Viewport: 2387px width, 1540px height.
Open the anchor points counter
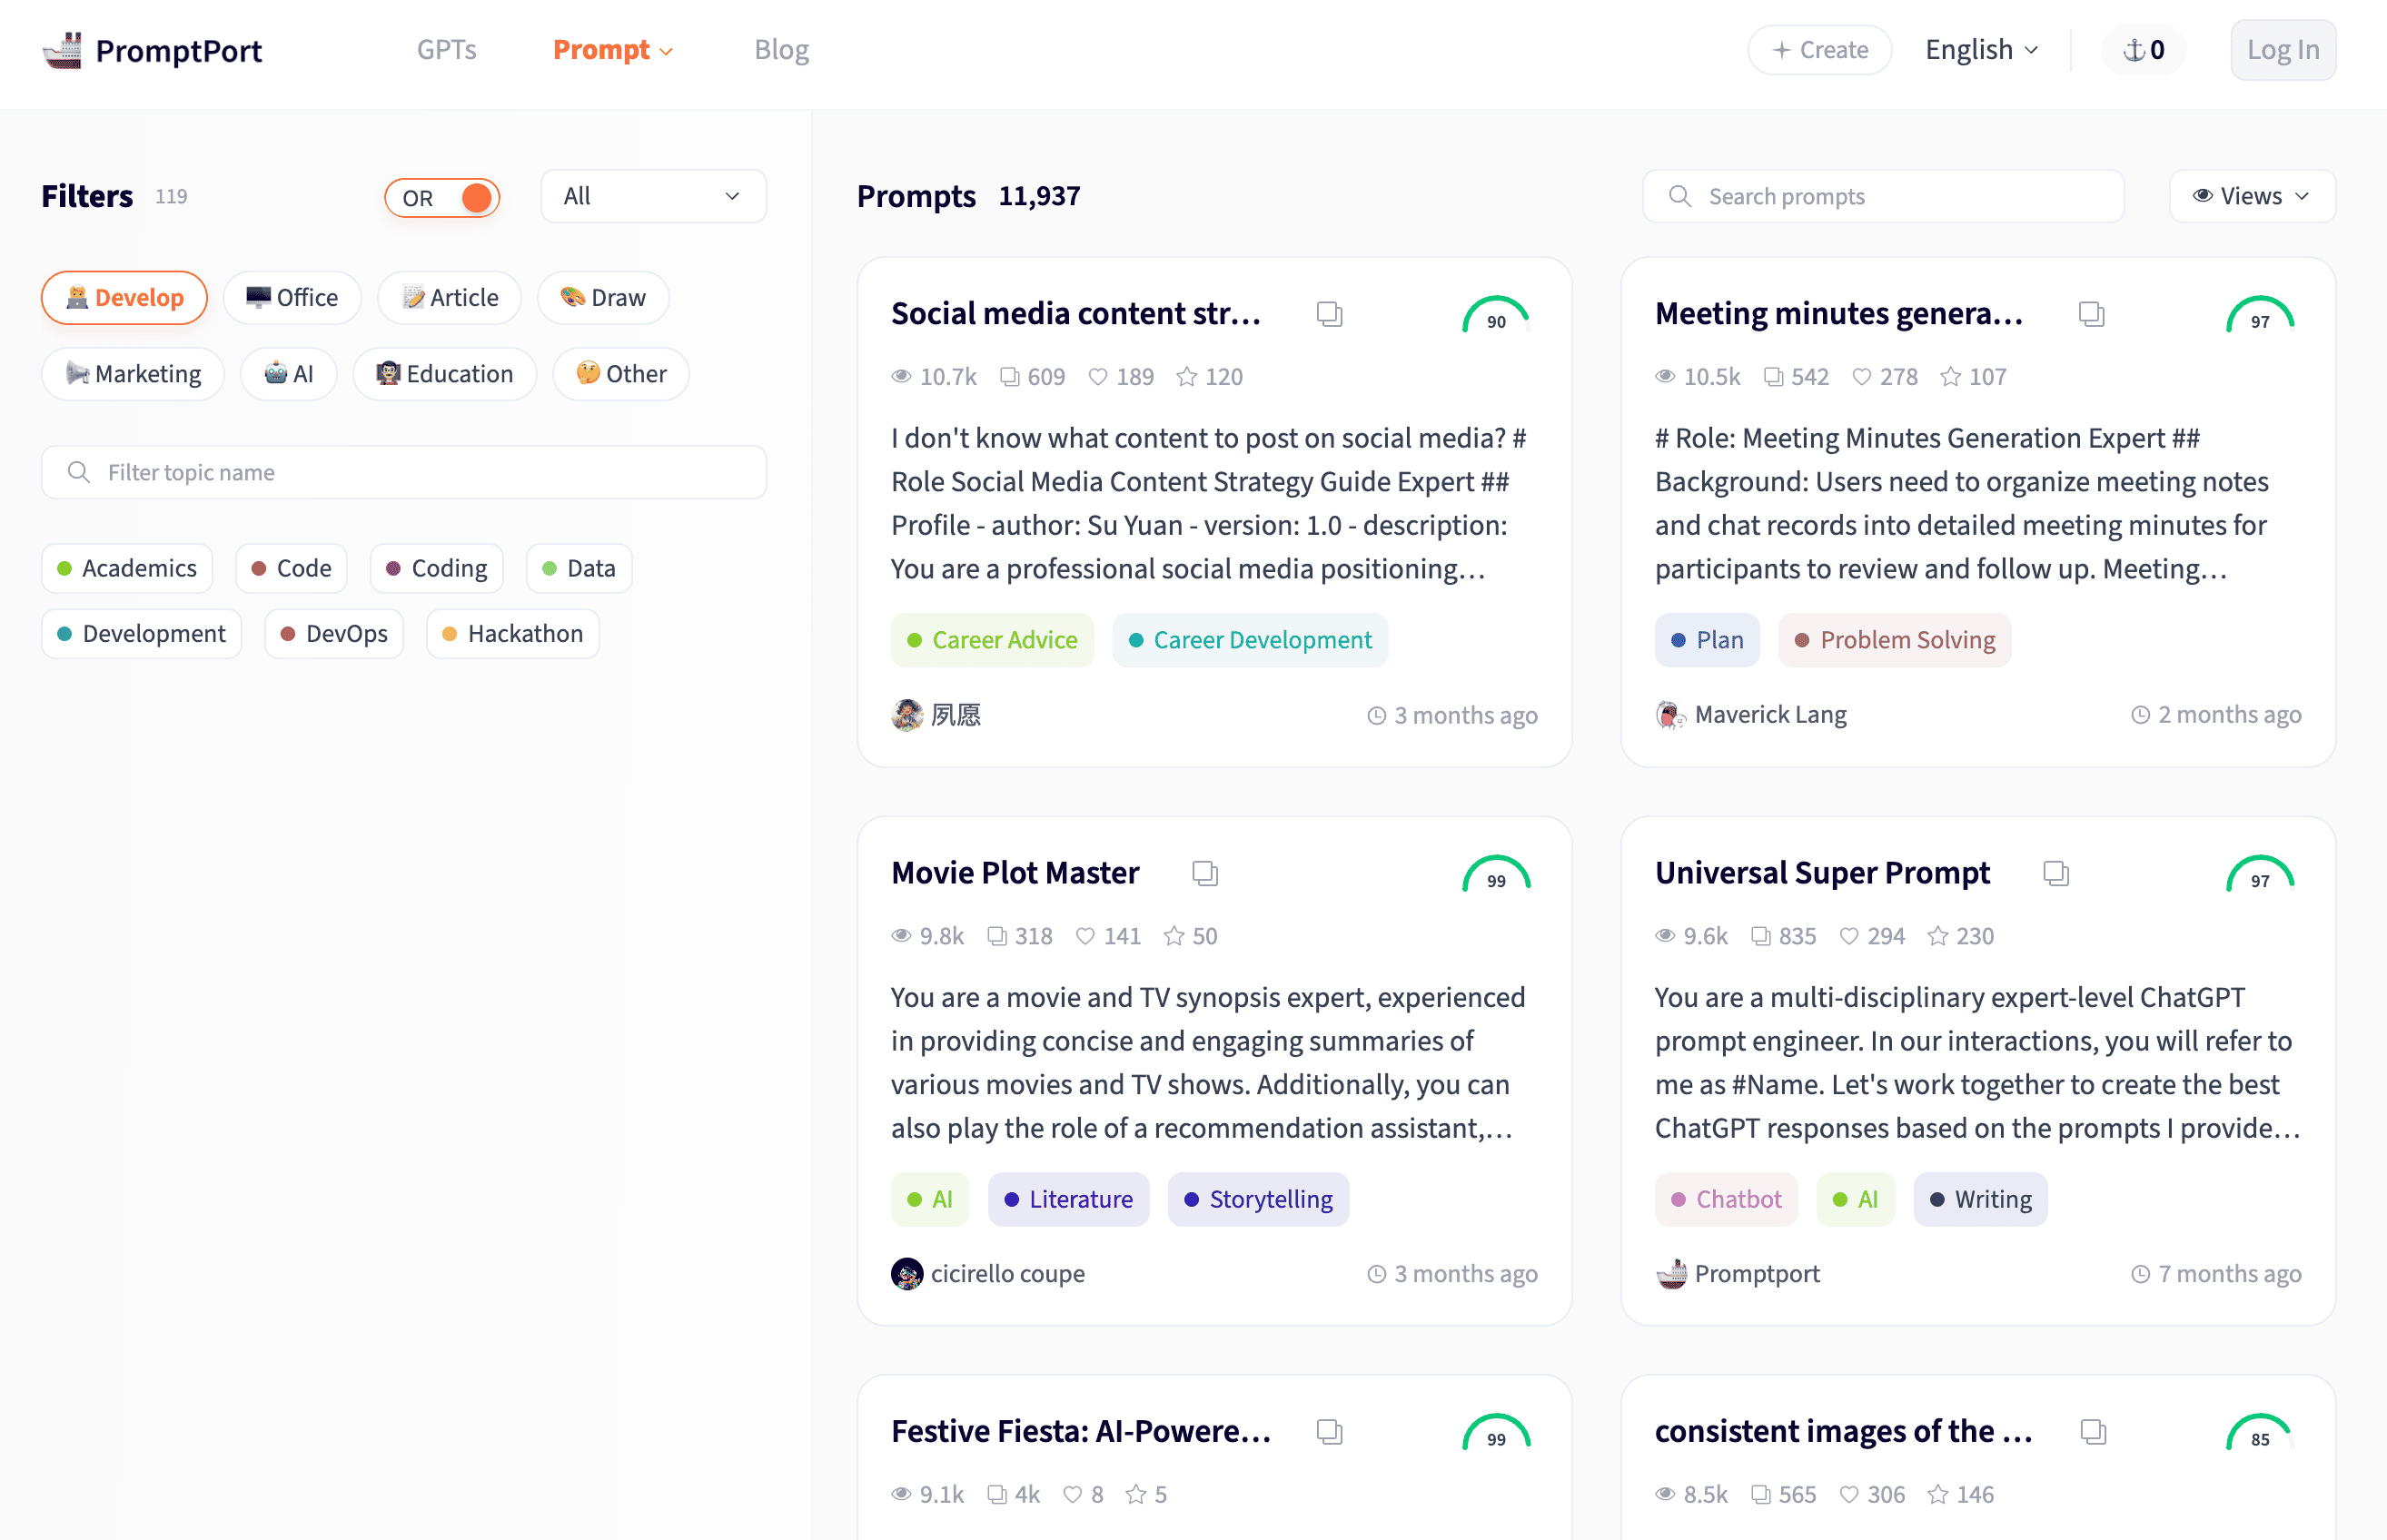click(x=2144, y=50)
